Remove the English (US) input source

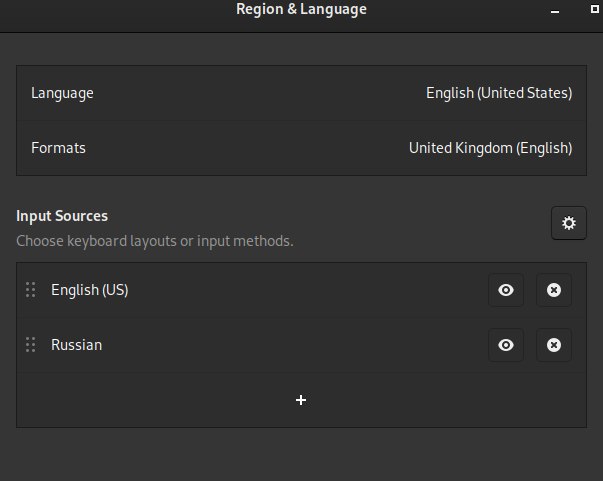(x=554, y=290)
